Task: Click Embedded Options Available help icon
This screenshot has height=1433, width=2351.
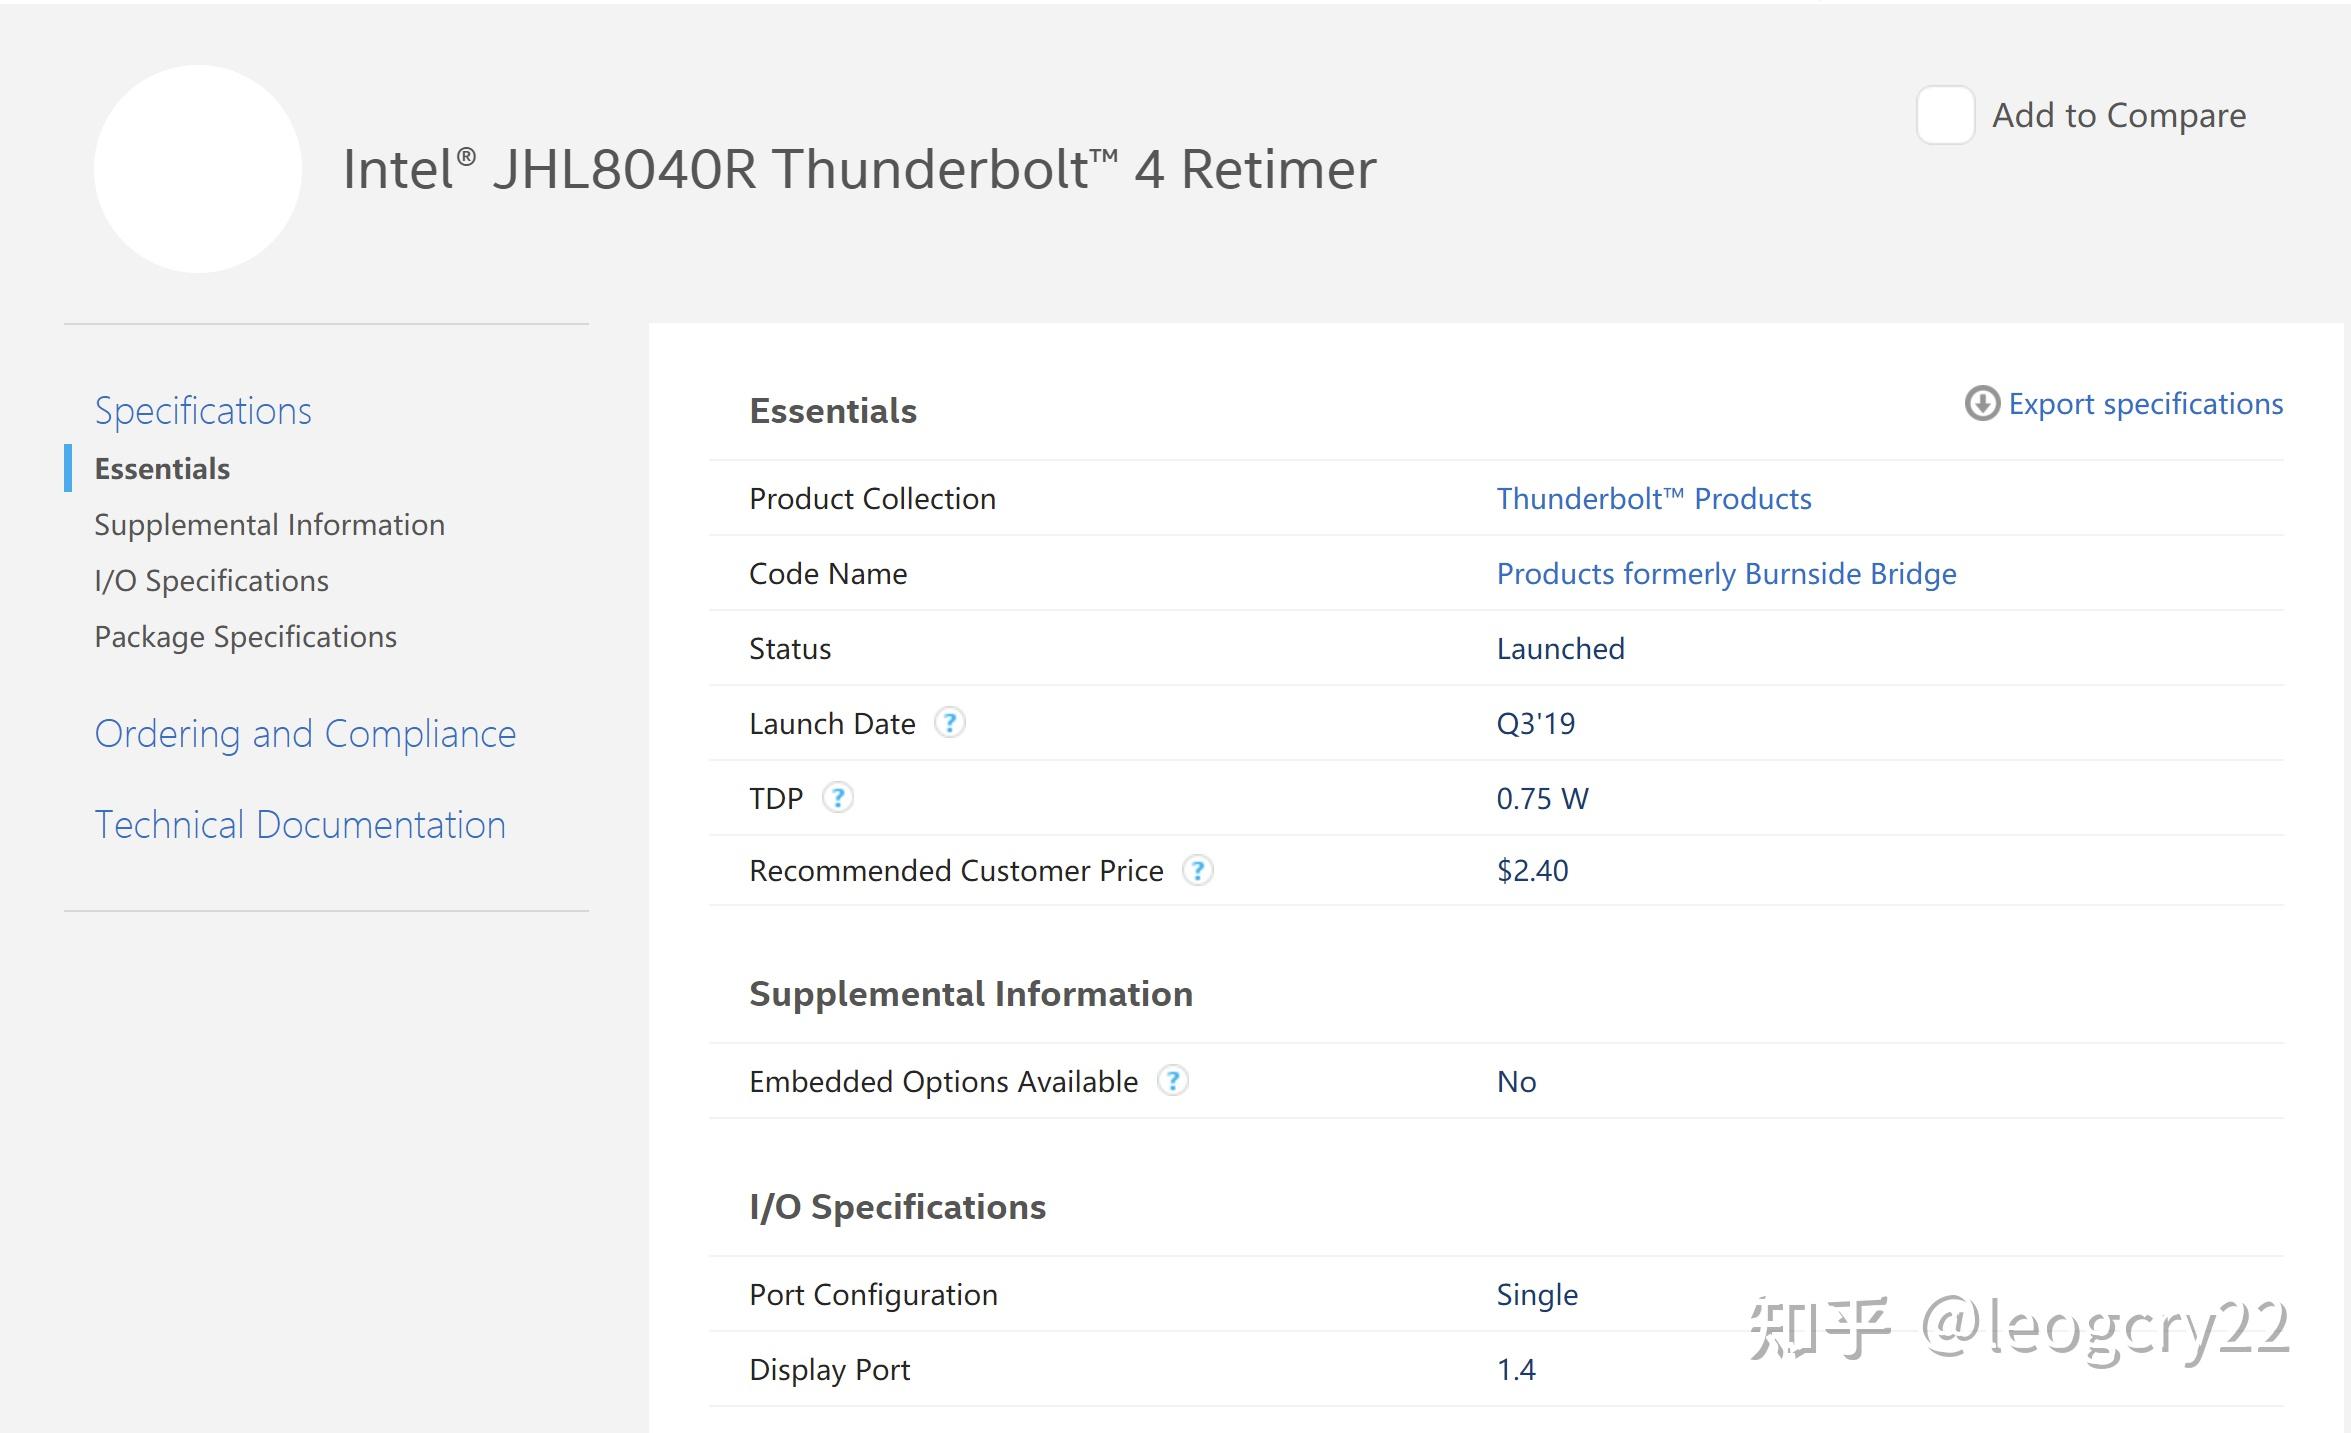Action: [1172, 1081]
